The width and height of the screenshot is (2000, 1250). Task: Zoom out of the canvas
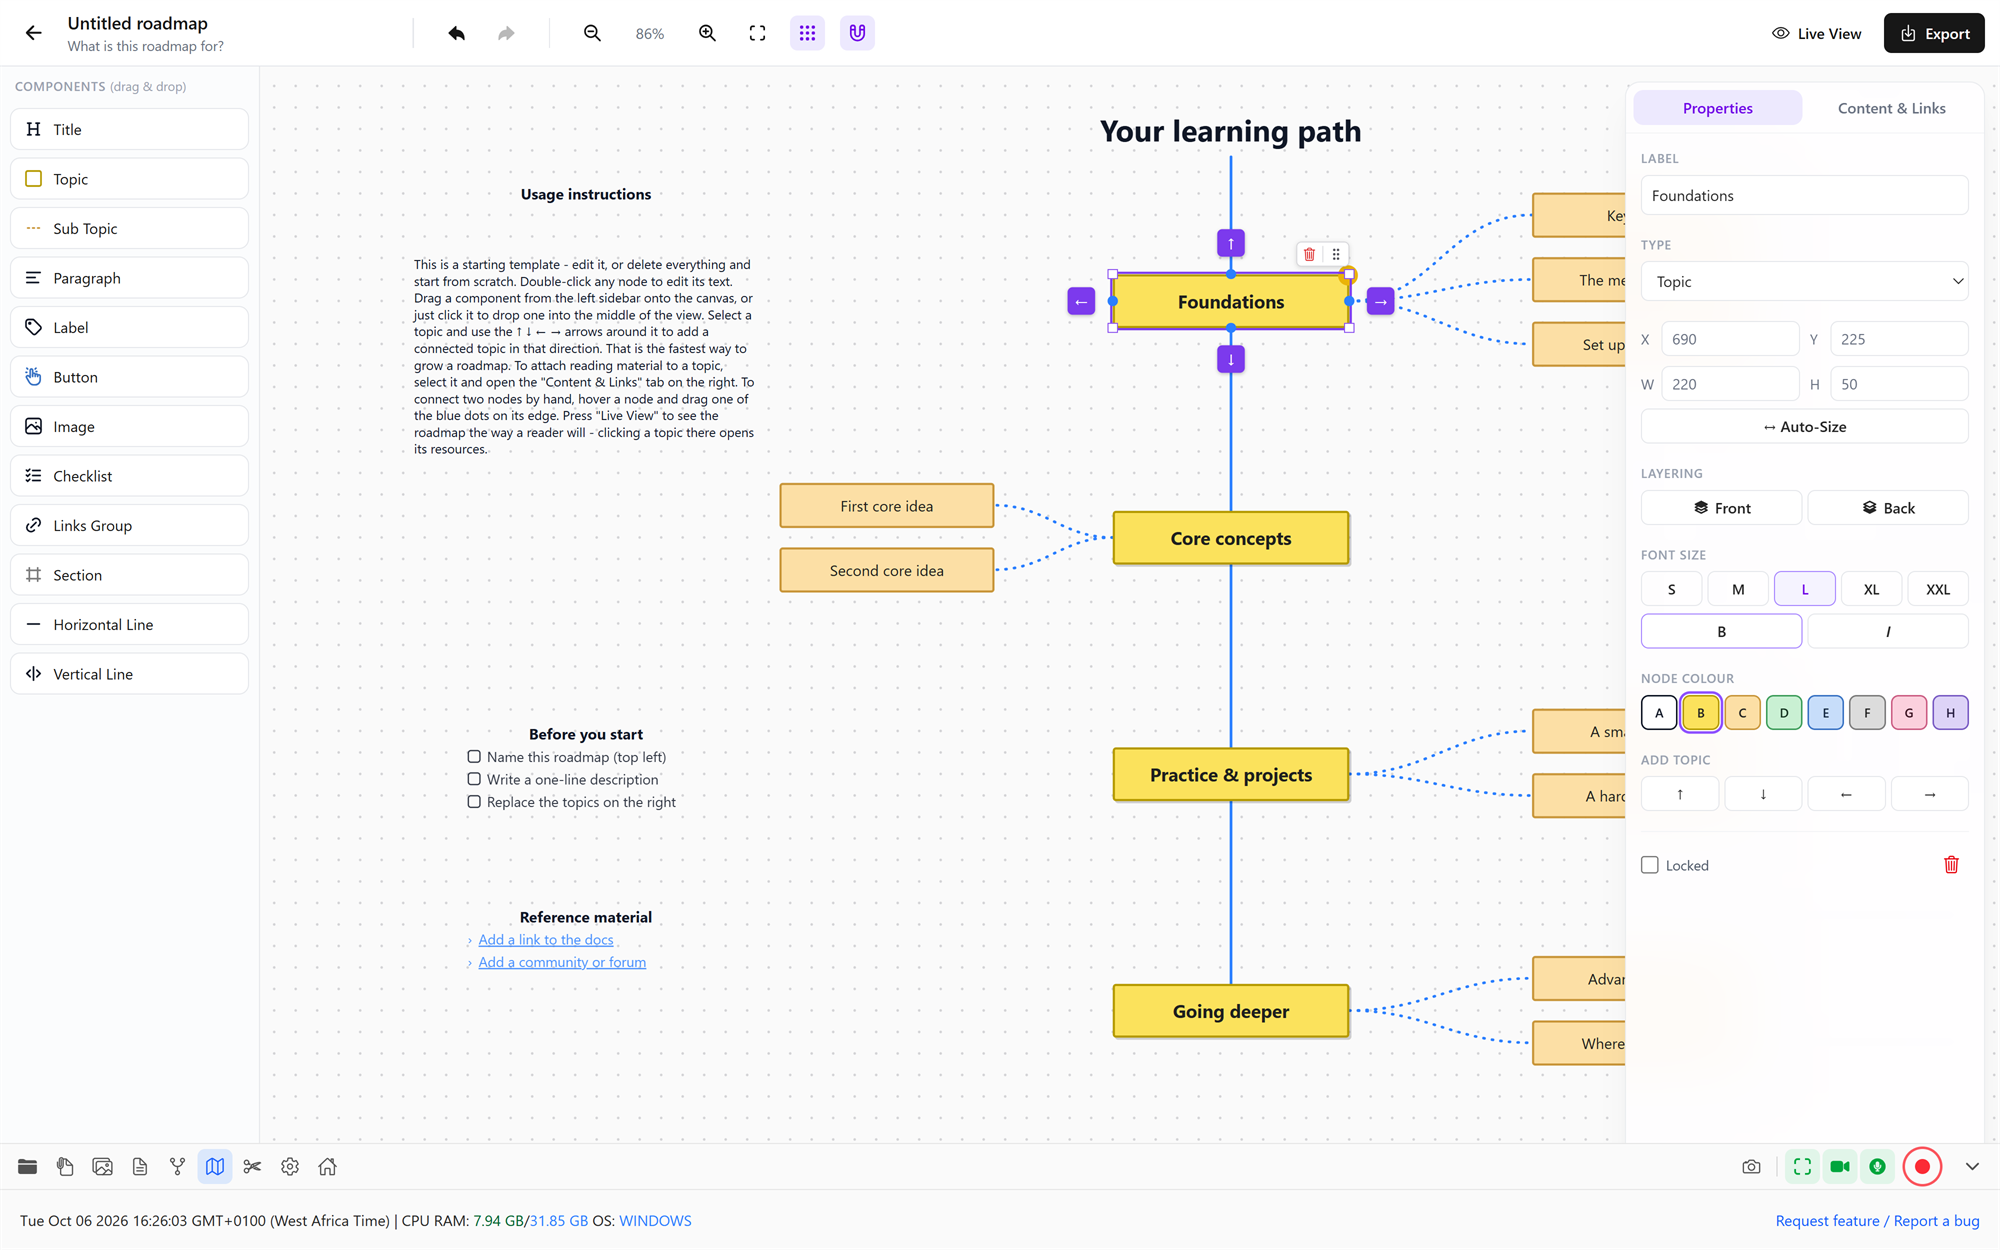coord(592,33)
